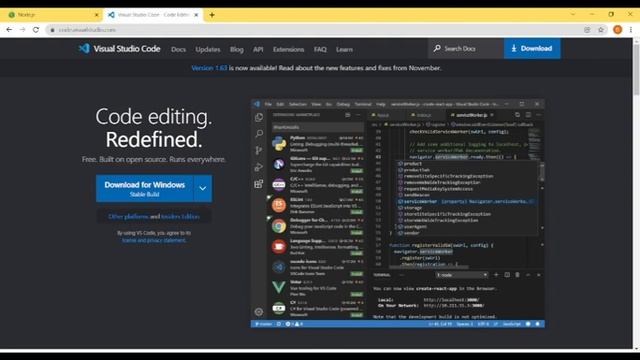Focus the Search Docs field

point(466,49)
